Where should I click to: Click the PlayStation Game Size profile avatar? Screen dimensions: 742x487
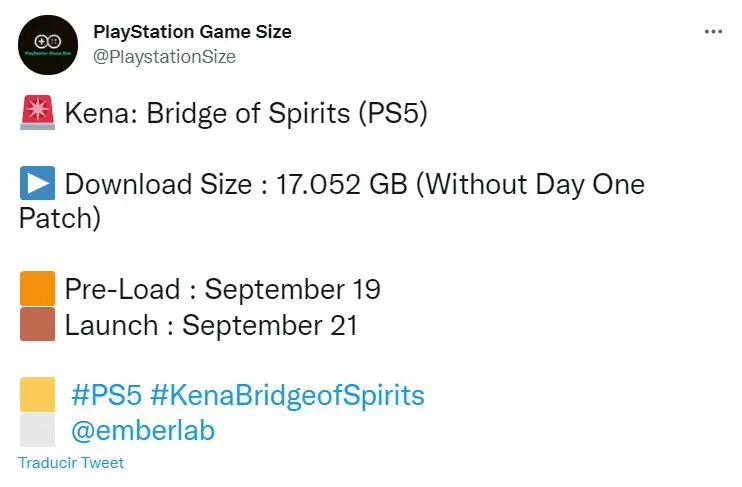48,45
